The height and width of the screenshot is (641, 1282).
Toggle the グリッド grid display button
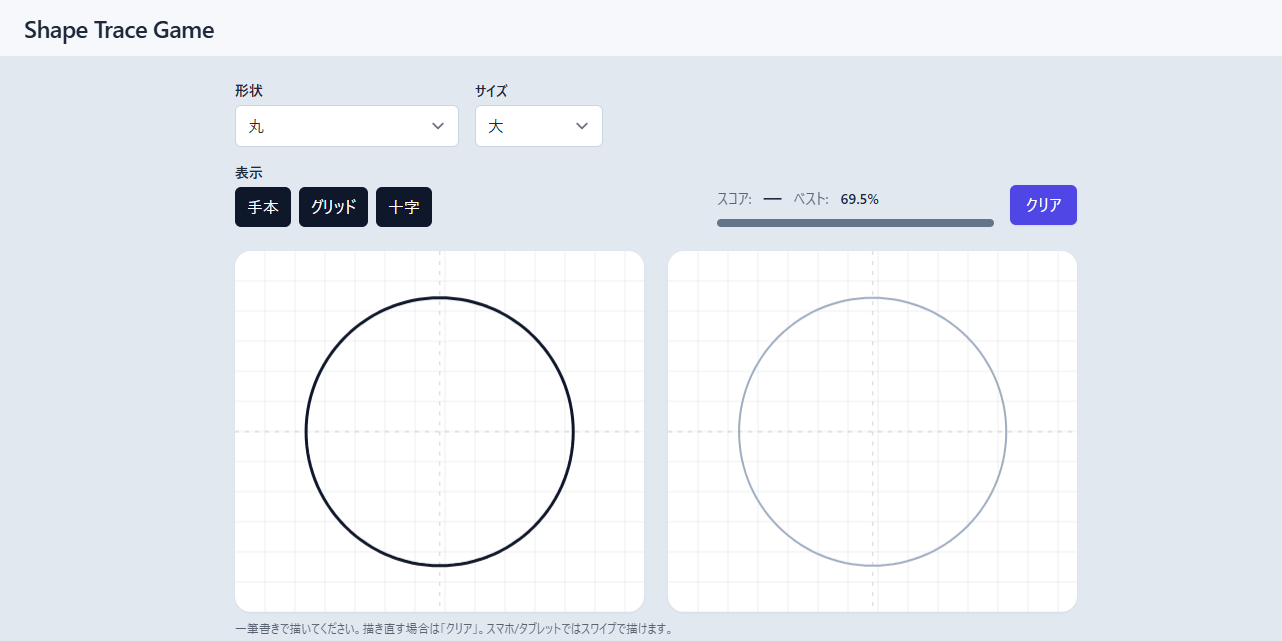tap(333, 207)
